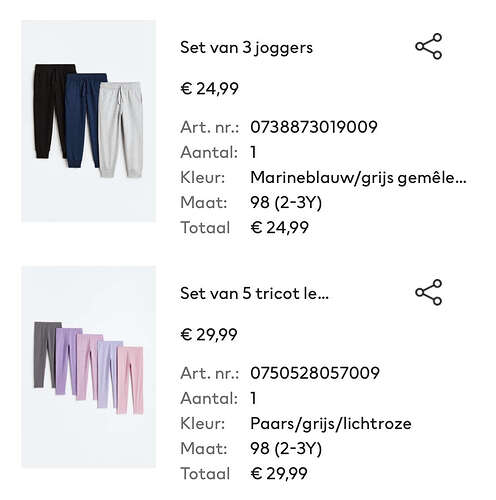This screenshot has height=500, width=496.
Task: Click the joggers Aantal quantity value
Action: (x=253, y=152)
